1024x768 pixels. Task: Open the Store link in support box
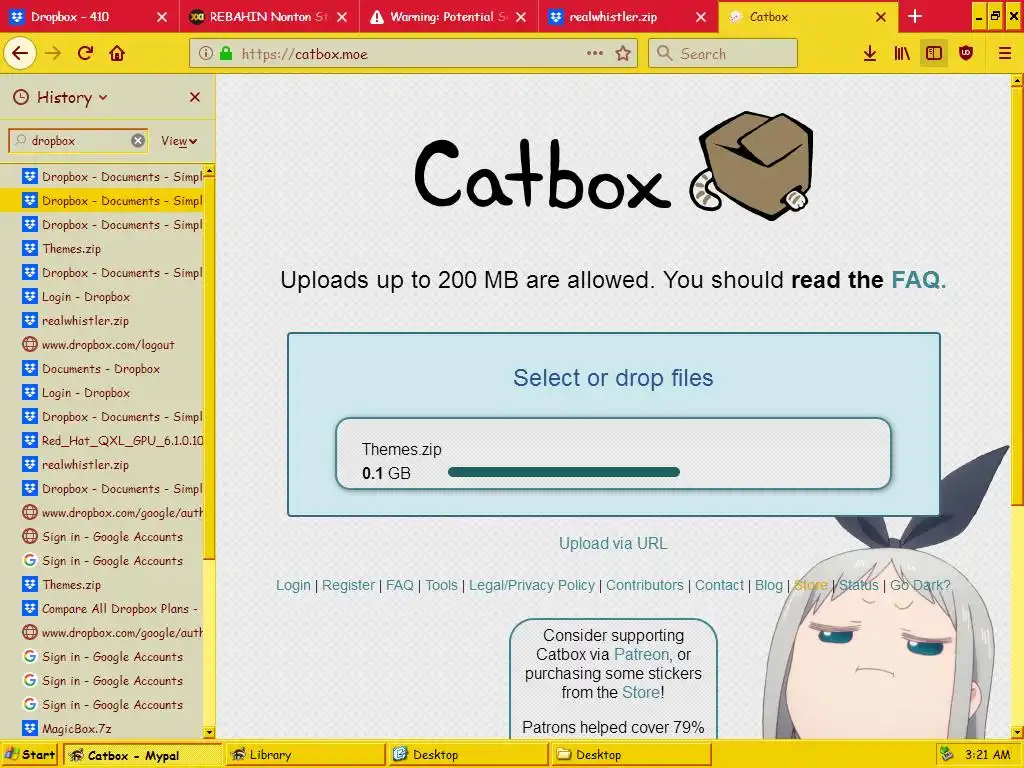641,692
